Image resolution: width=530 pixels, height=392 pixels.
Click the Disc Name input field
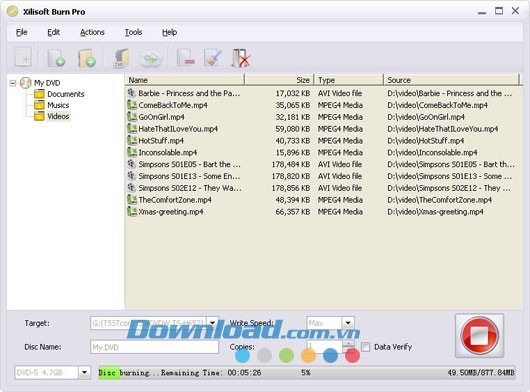coord(154,347)
